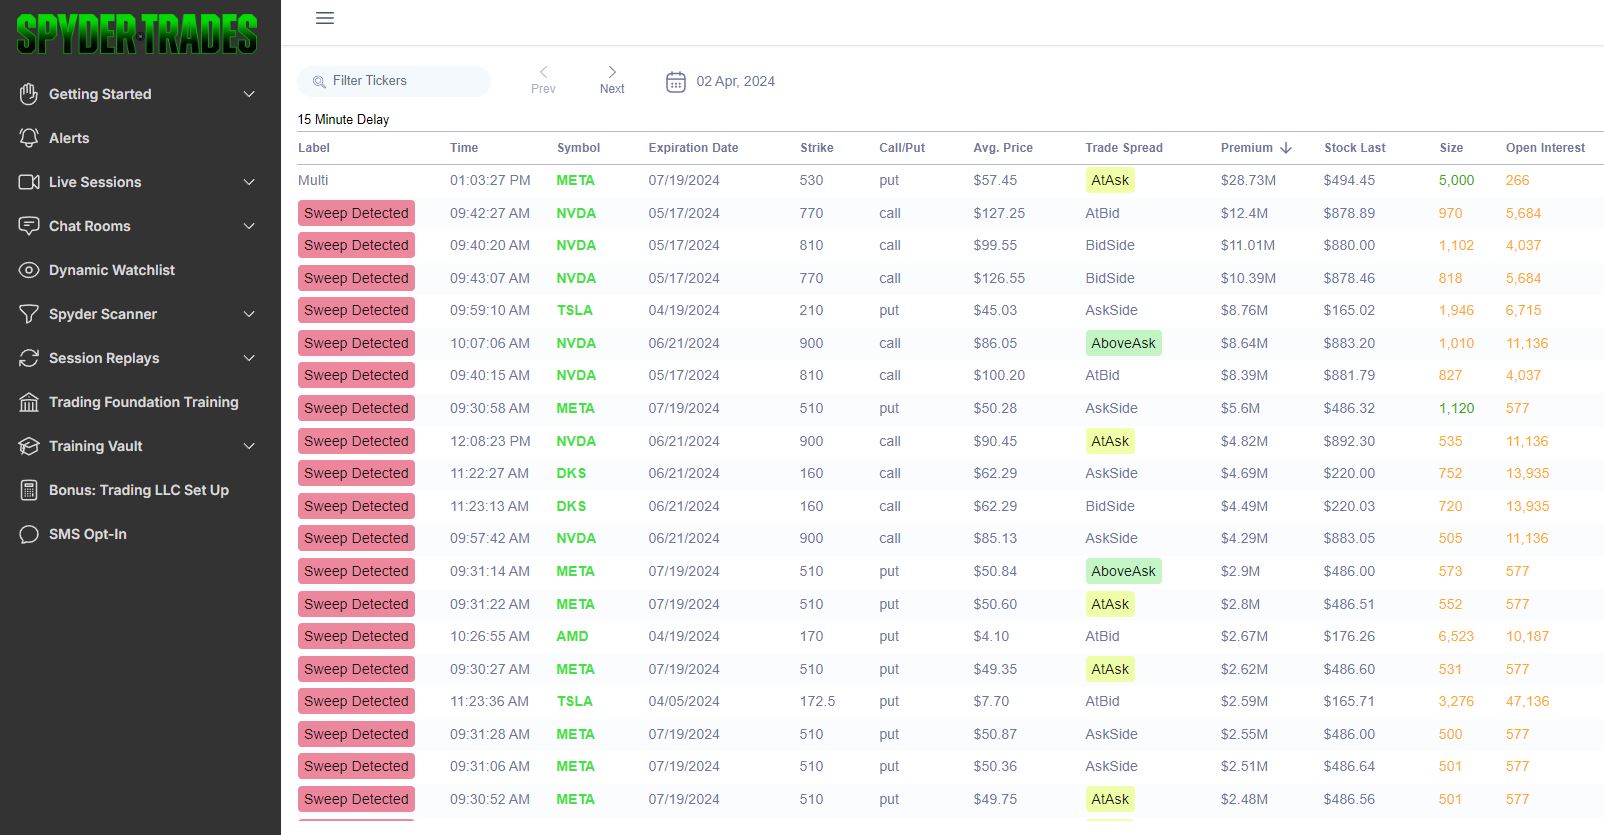Expand the Live Sessions chevron

tap(249, 182)
